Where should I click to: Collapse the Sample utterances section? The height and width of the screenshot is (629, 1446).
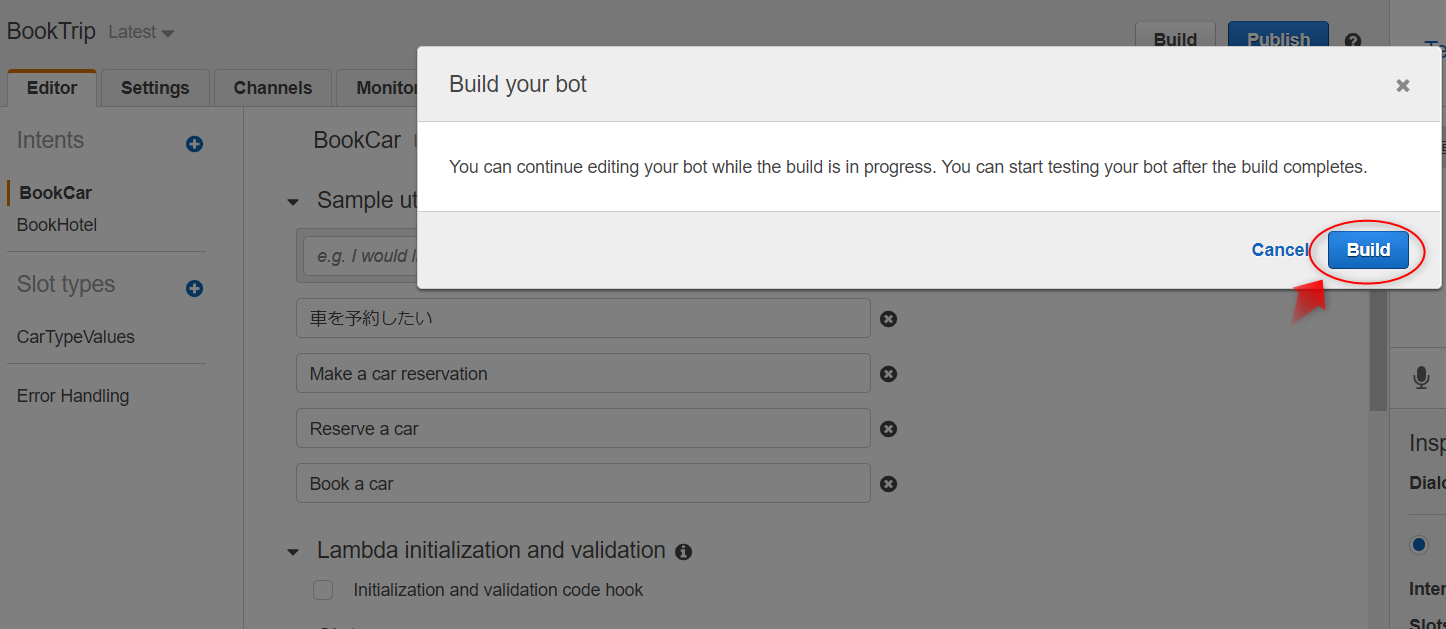[x=293, y=202]
